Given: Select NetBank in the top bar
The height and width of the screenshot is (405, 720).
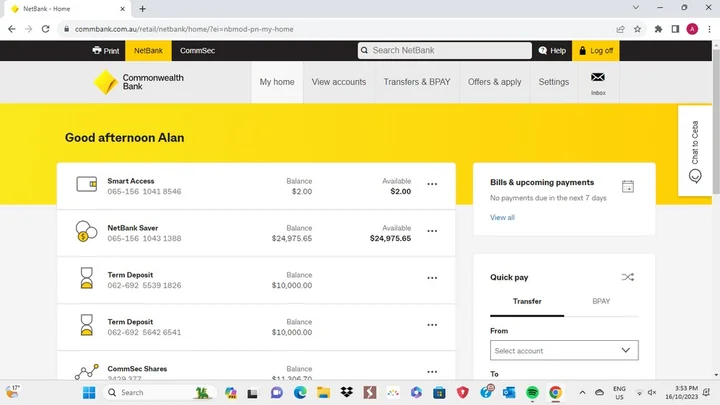Looking at the screenshot, I should click(148, 51).
